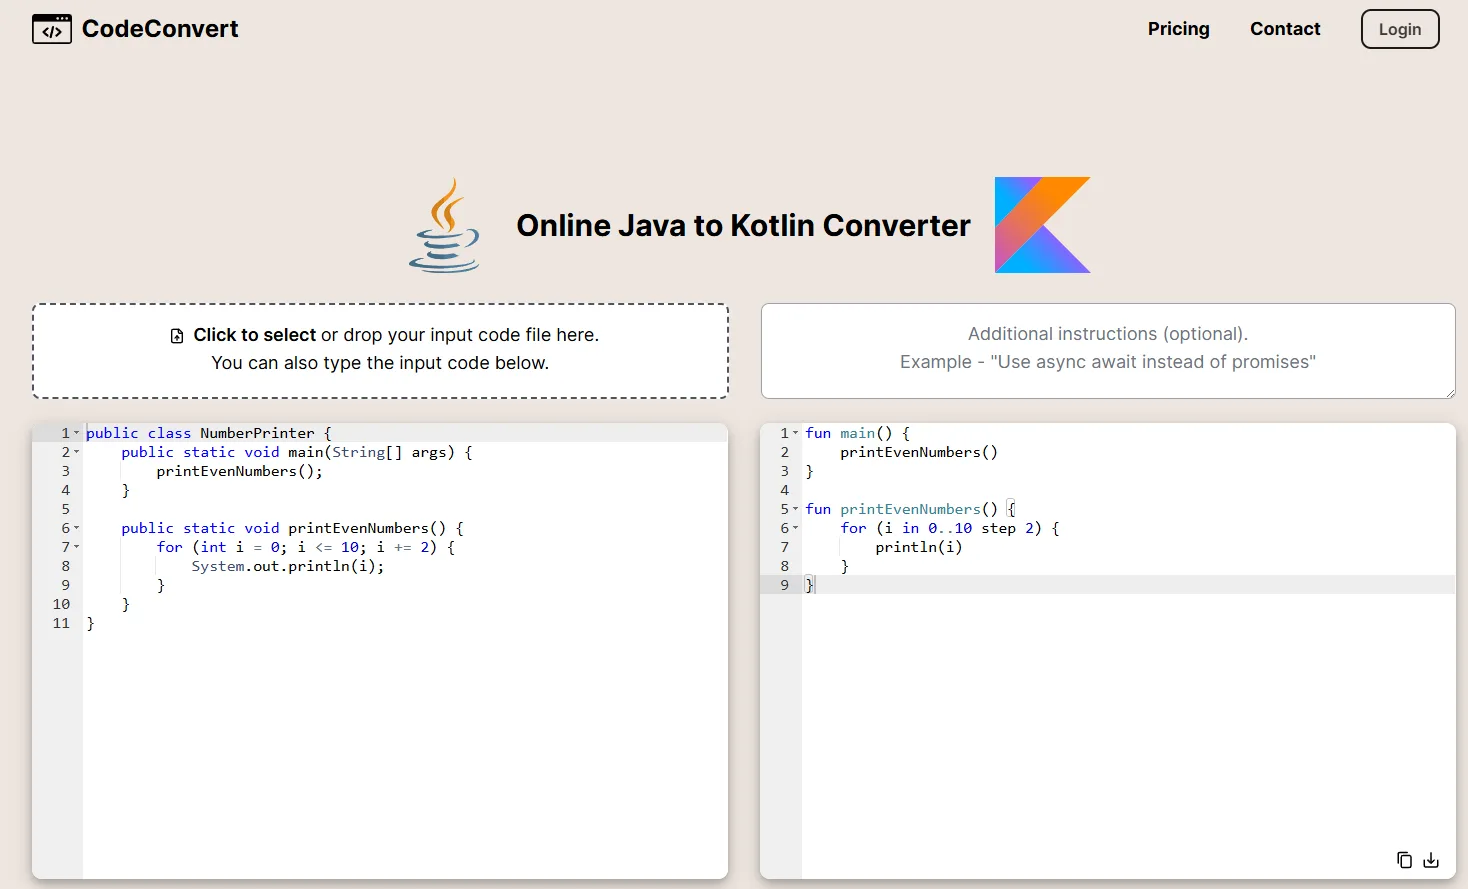Screen dimensions: 1468x889
Task: Go to the Contact page
Action: 1285,29
